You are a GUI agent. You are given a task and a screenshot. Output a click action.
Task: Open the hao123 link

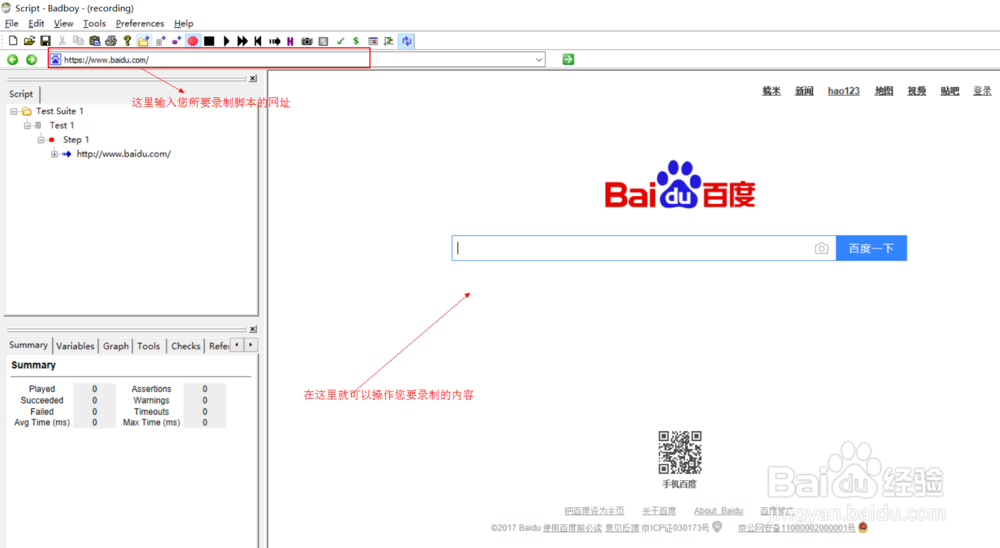point(844,91)
